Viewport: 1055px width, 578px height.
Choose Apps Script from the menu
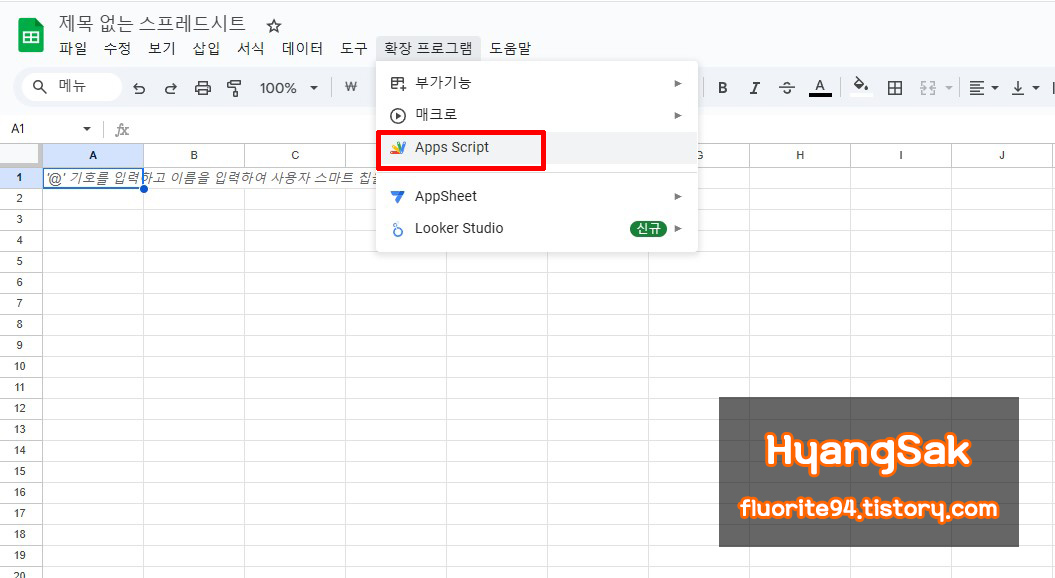537,148
